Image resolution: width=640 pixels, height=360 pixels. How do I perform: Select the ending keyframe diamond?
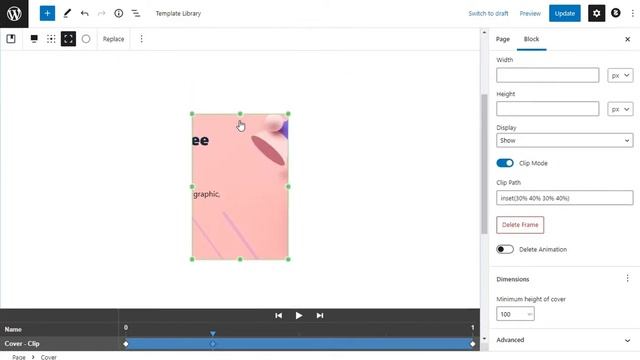coord(473,344)
